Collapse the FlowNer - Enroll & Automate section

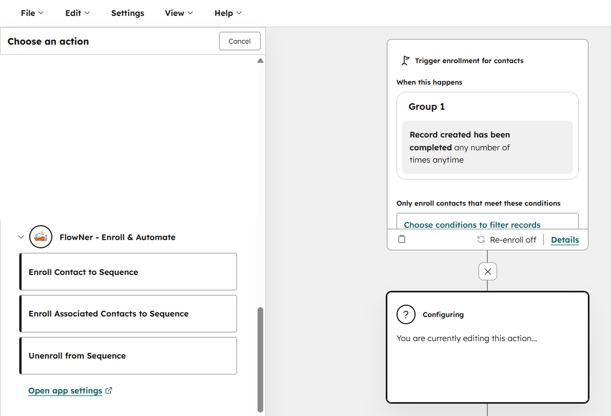tap(20, 237)
